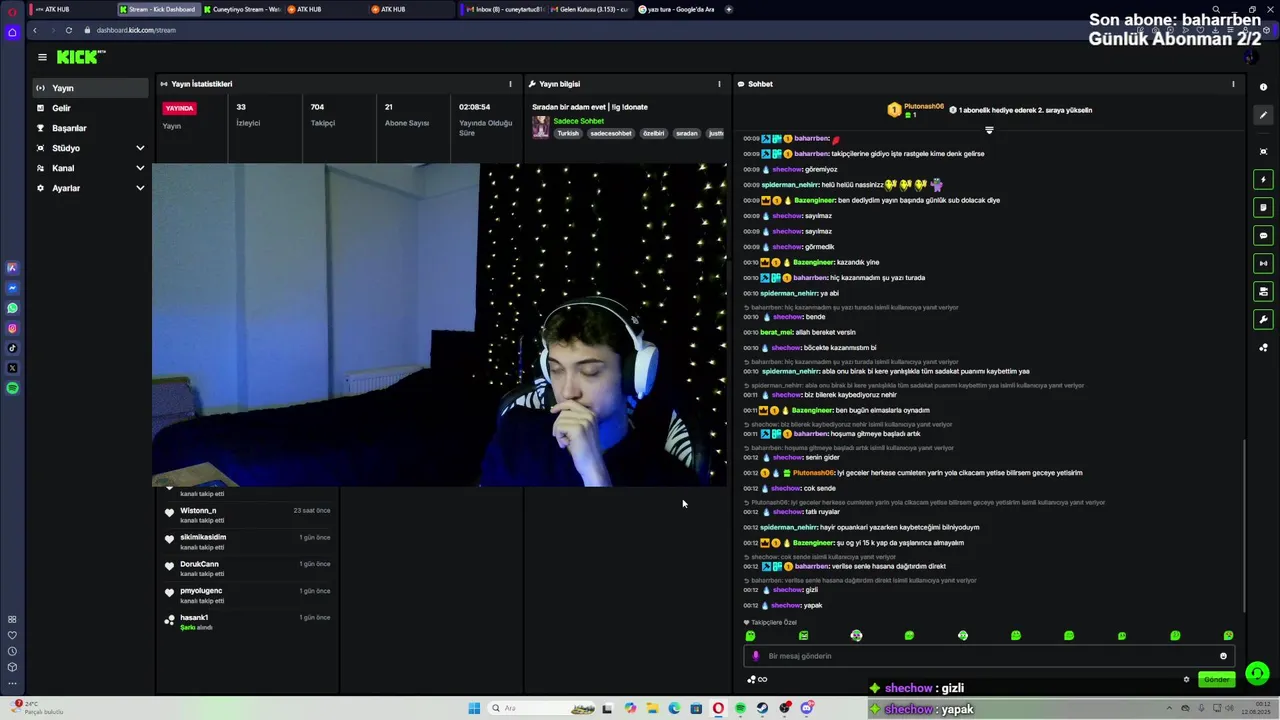Screen dimensions: 1280x720
Task: Click the Kick logo
Action: (x=80, y=57)
